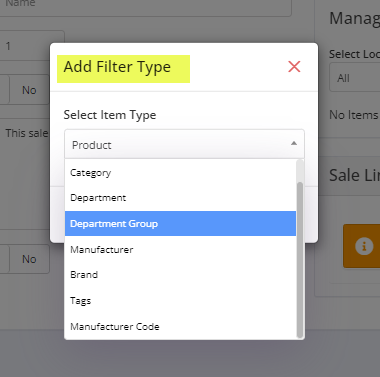Choose the Department option
The width and height of the screenshot is (380, 377).
pos(180,198)
